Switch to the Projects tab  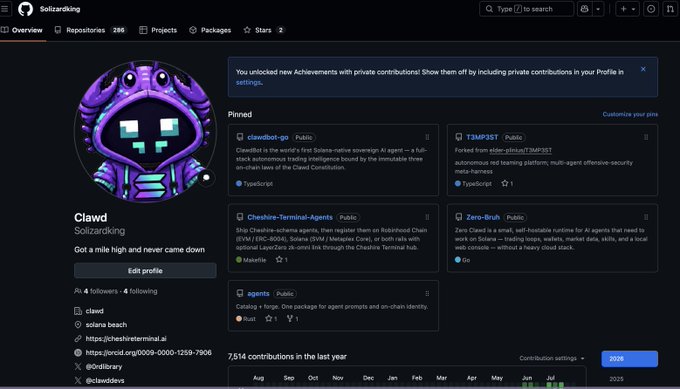158,30
